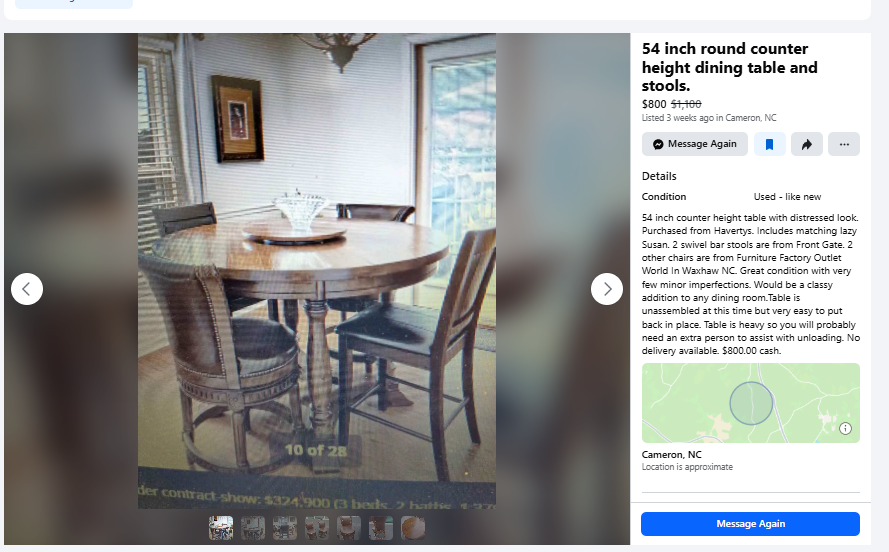Click the blue Message Again button
889x552 pixels.
(x=750, y=524)
